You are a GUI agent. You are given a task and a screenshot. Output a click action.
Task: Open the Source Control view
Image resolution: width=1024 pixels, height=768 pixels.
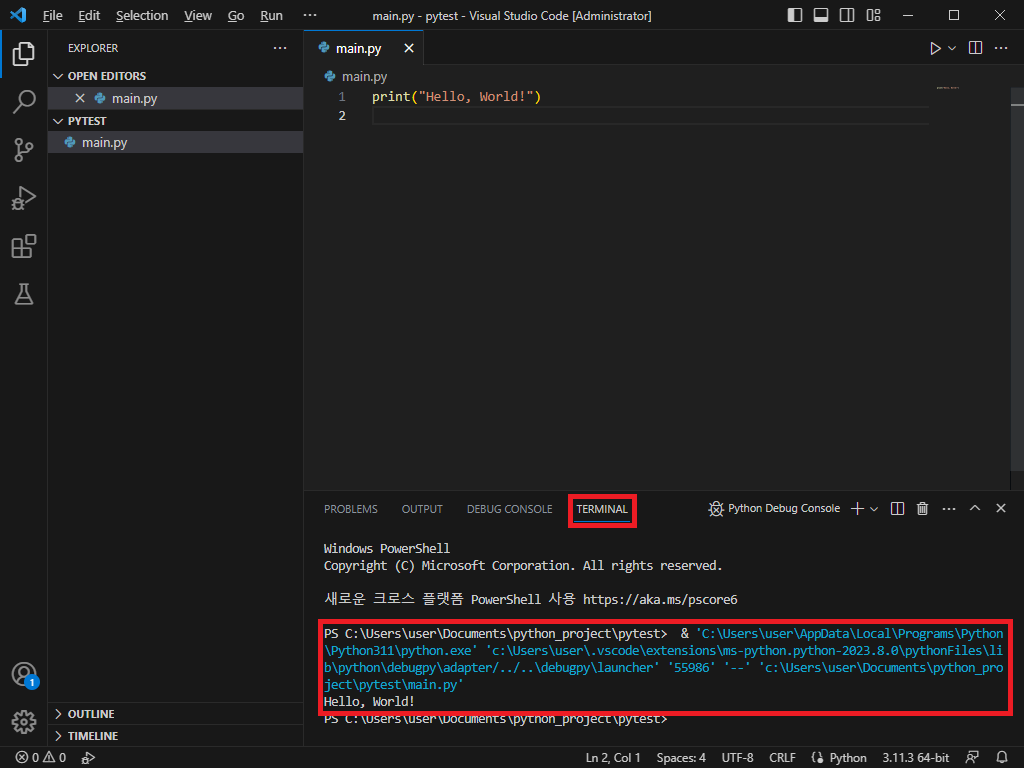[x=24, y=150]
